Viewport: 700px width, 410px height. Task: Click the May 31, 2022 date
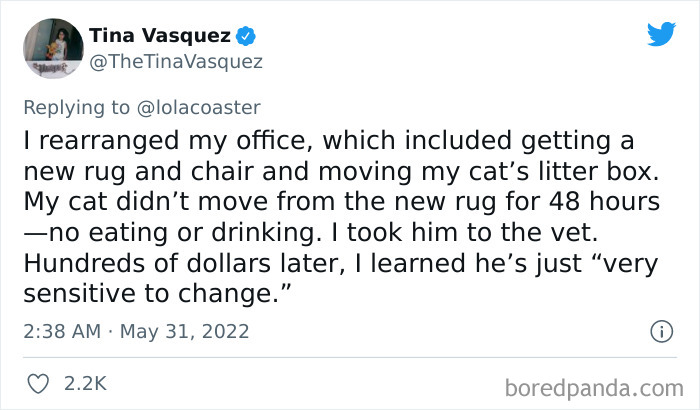click(186, 331)
